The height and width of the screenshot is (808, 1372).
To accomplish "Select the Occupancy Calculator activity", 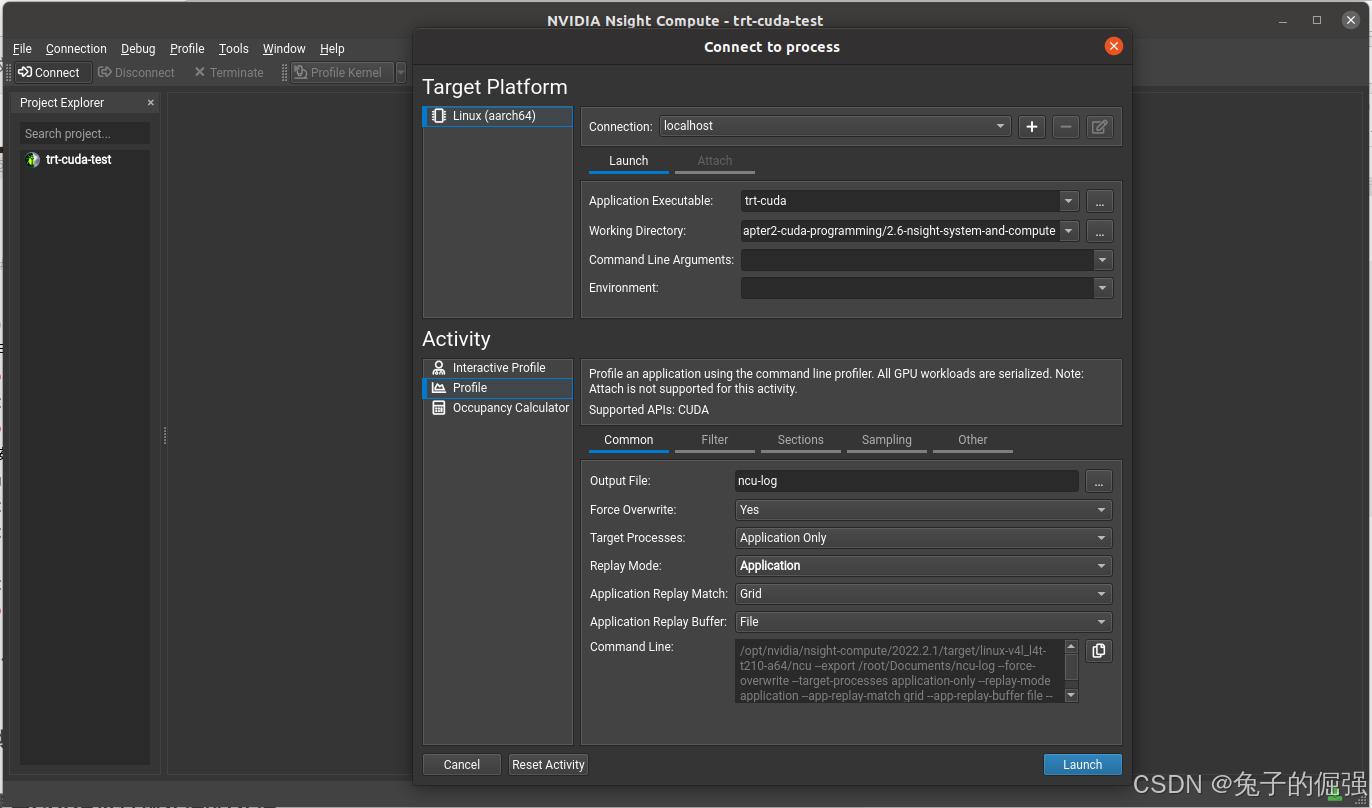I will (x=498, y=408).
